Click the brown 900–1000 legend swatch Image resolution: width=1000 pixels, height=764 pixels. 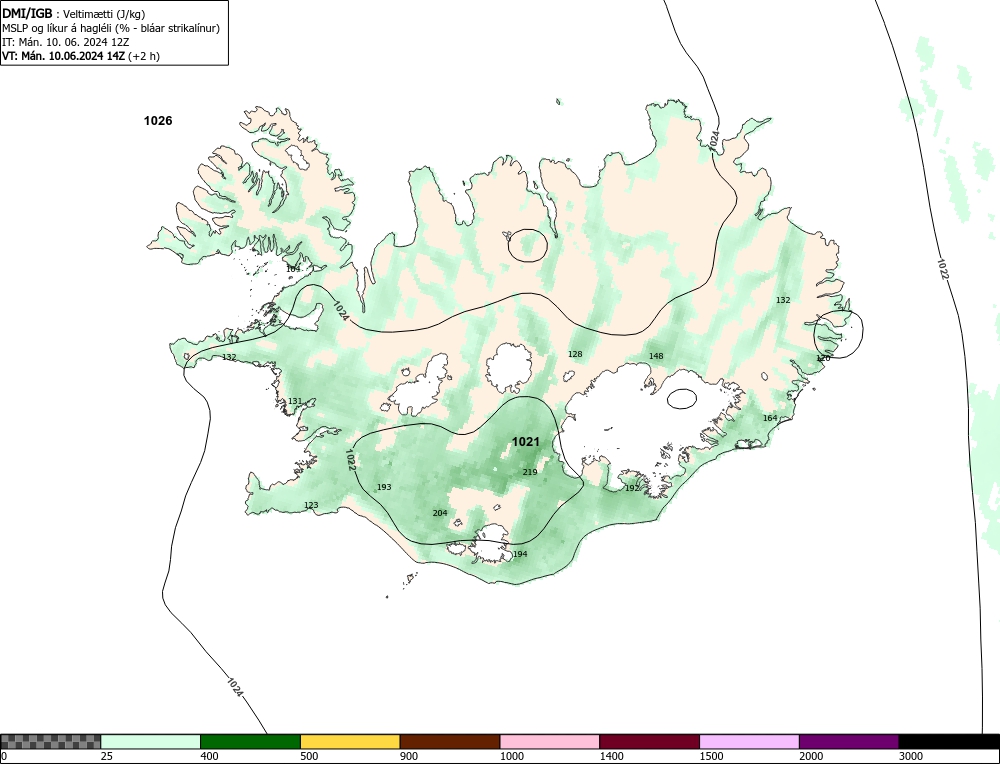click(450, 742)
